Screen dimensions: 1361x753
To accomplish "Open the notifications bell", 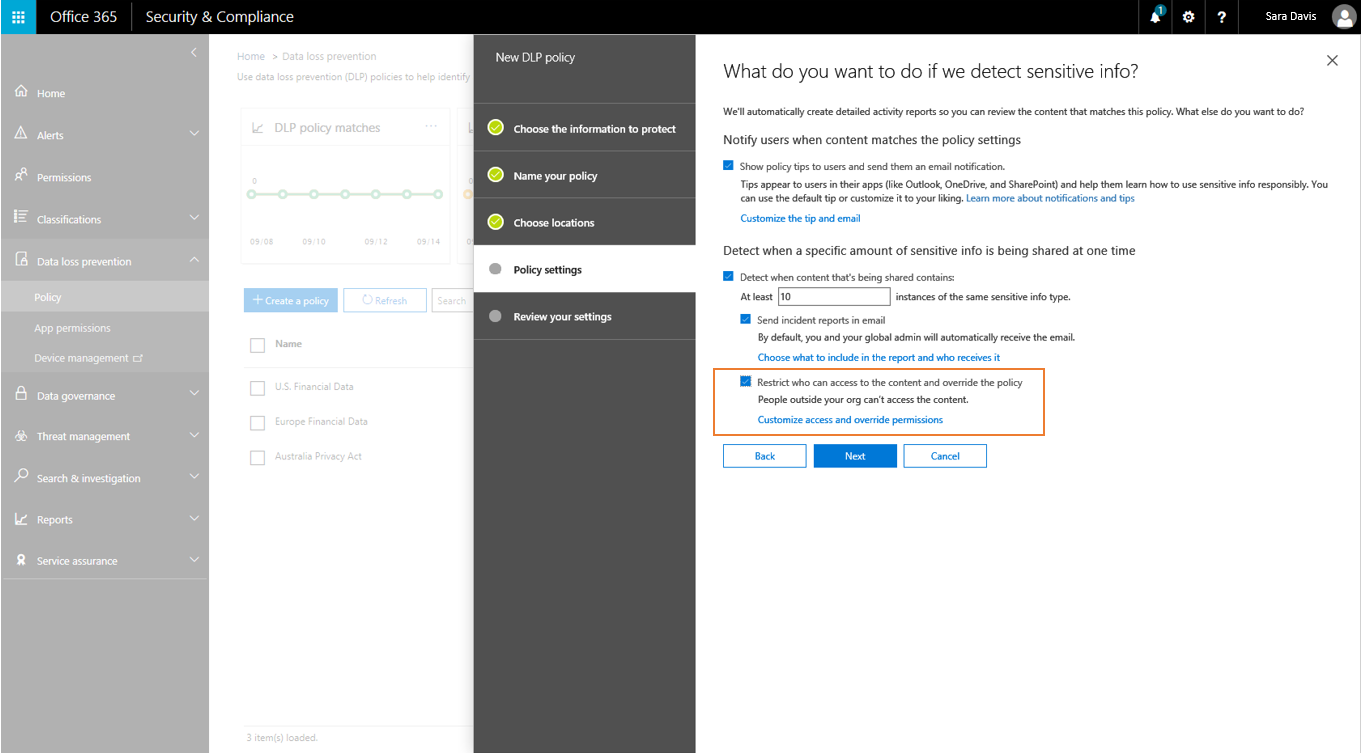I will pos(1155,16).
